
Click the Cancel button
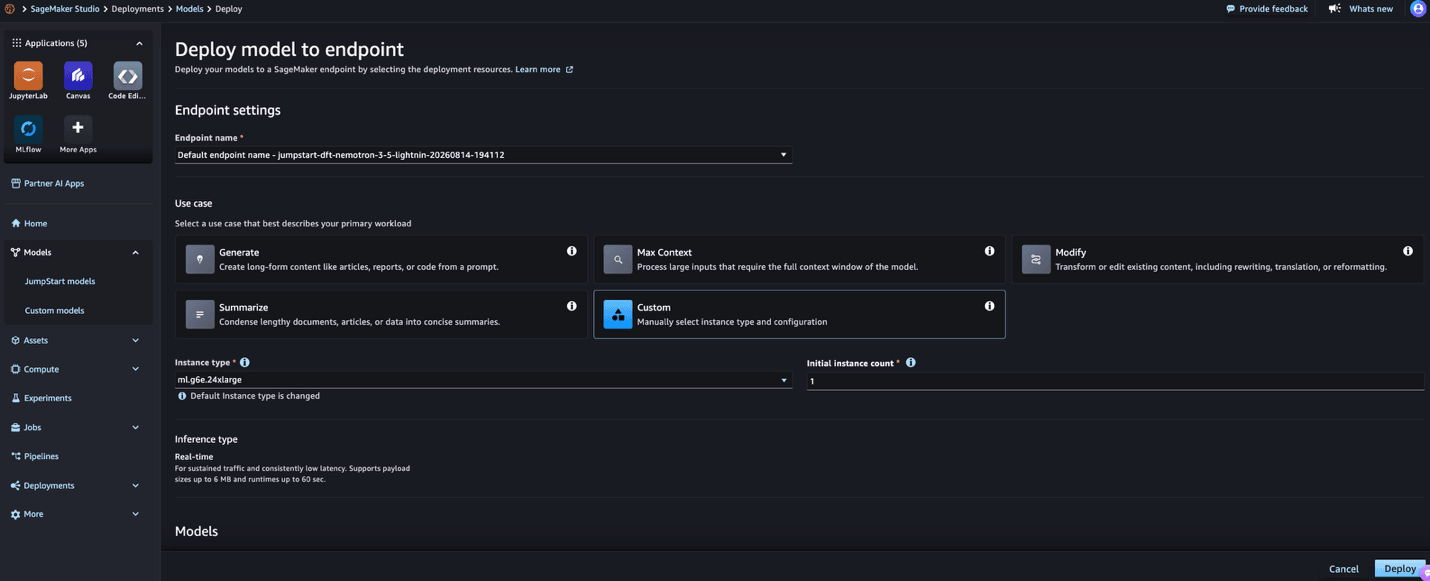1343,568
